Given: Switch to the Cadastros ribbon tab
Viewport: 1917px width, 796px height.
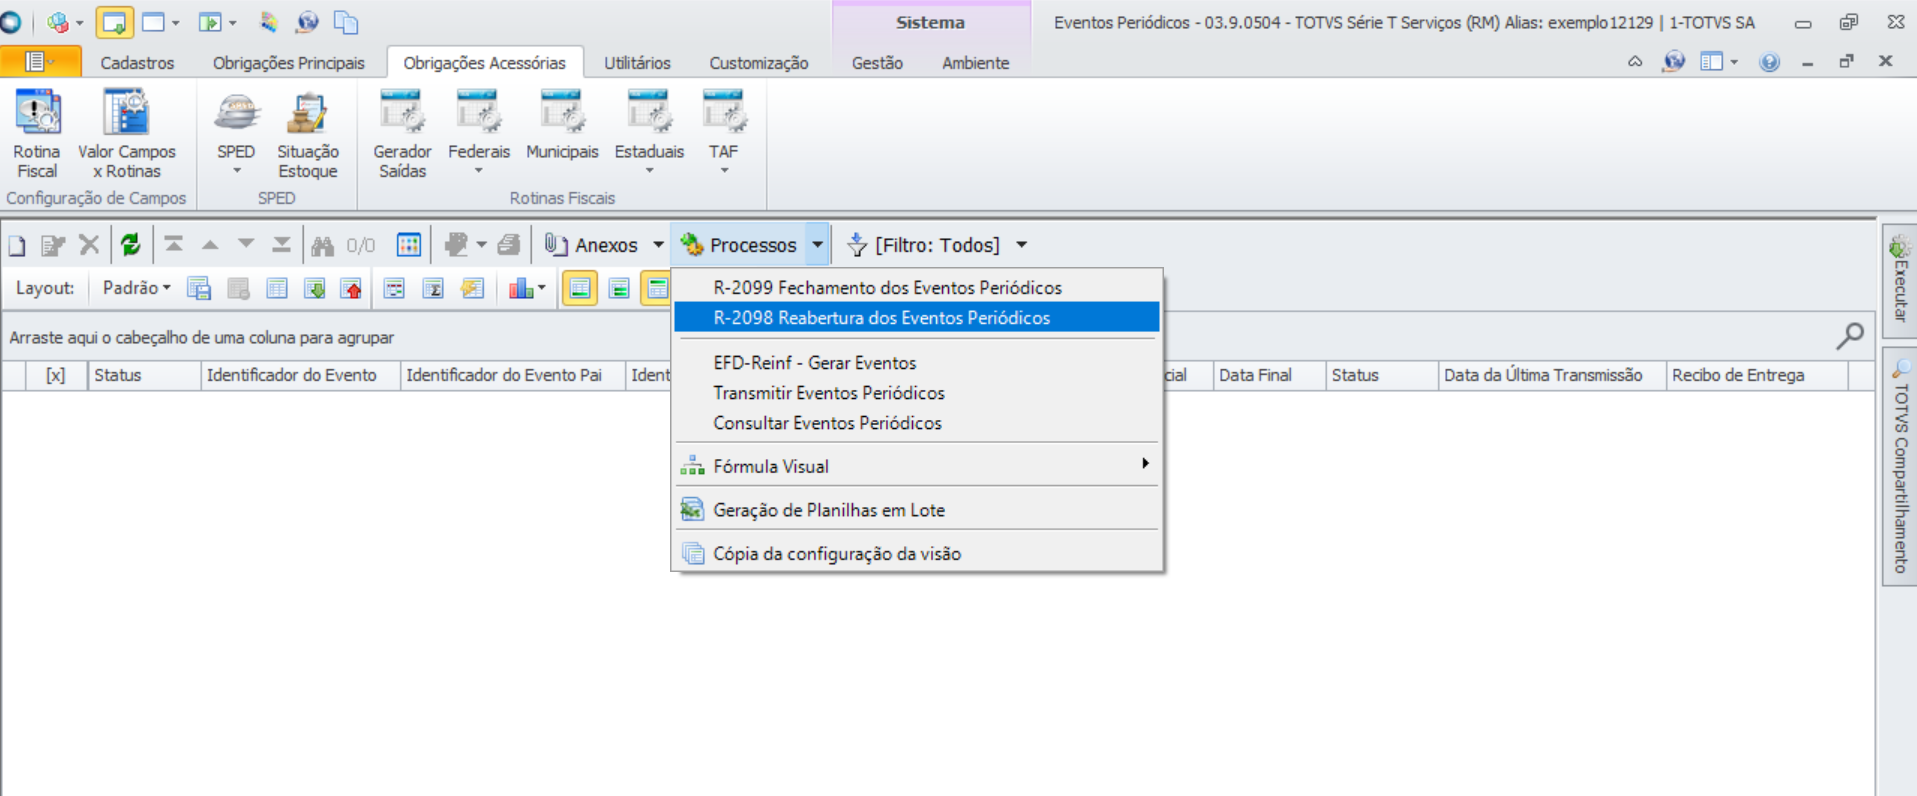Looking at the screenshot, I should click(137, 63).
